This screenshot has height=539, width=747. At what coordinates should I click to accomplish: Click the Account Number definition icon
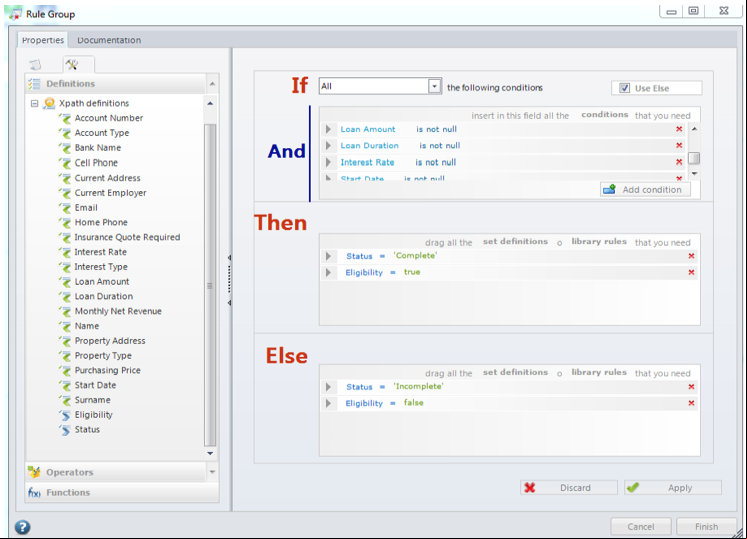coord(65,118)
